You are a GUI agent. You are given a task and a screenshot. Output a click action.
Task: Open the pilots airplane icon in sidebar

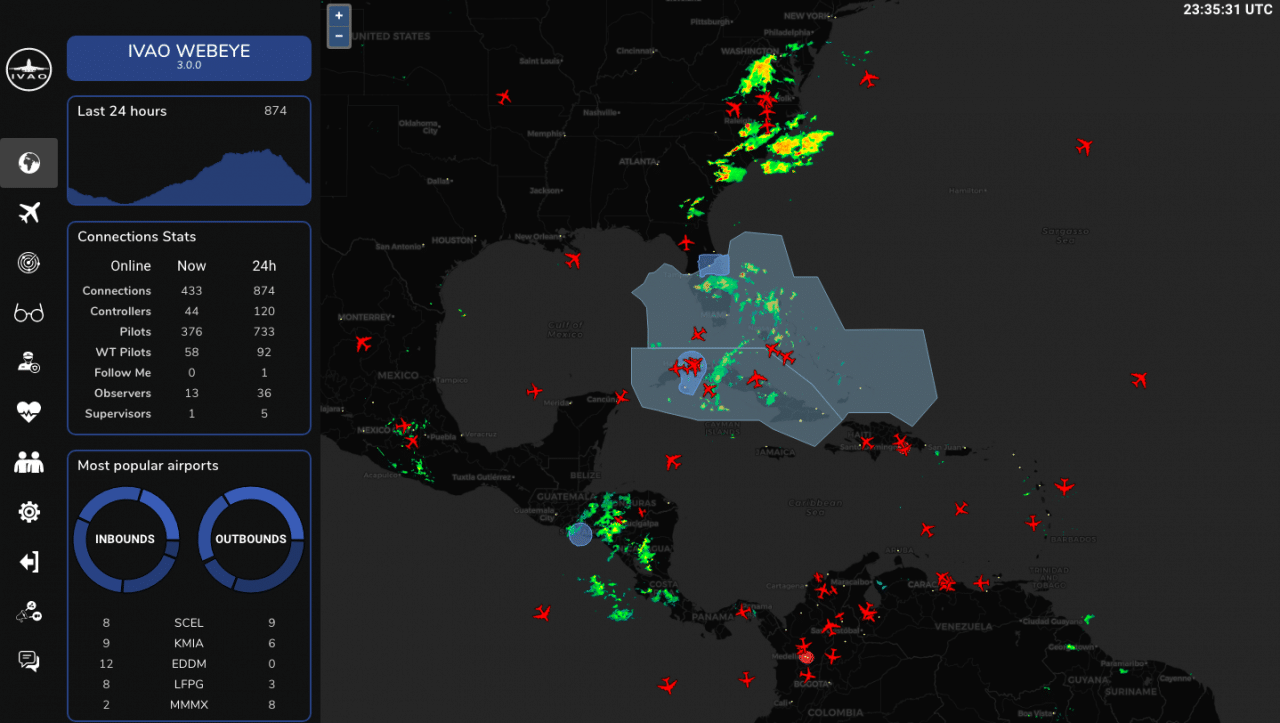click(29, 212)
